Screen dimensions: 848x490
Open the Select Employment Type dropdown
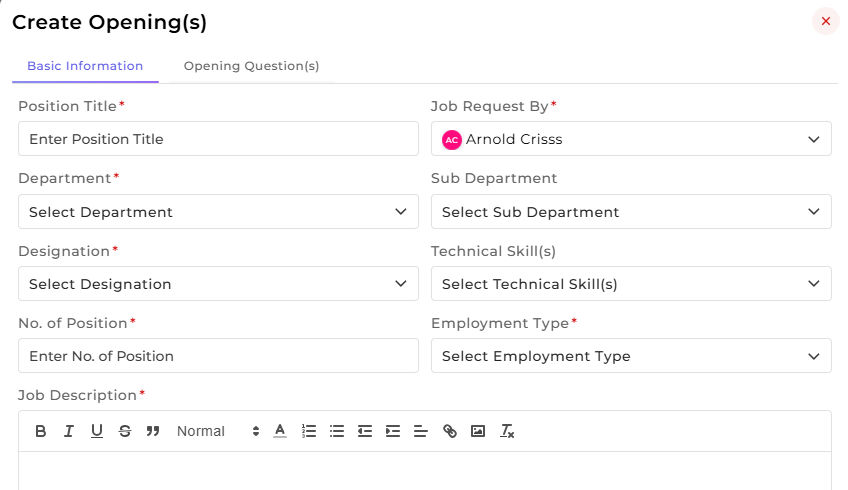tap(631, 356)
